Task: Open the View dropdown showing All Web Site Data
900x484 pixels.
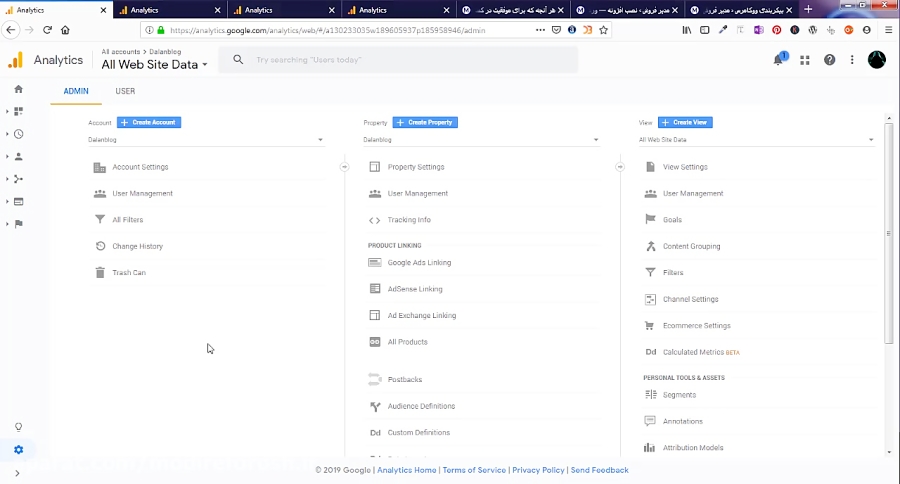Action: tap(756, 140)
